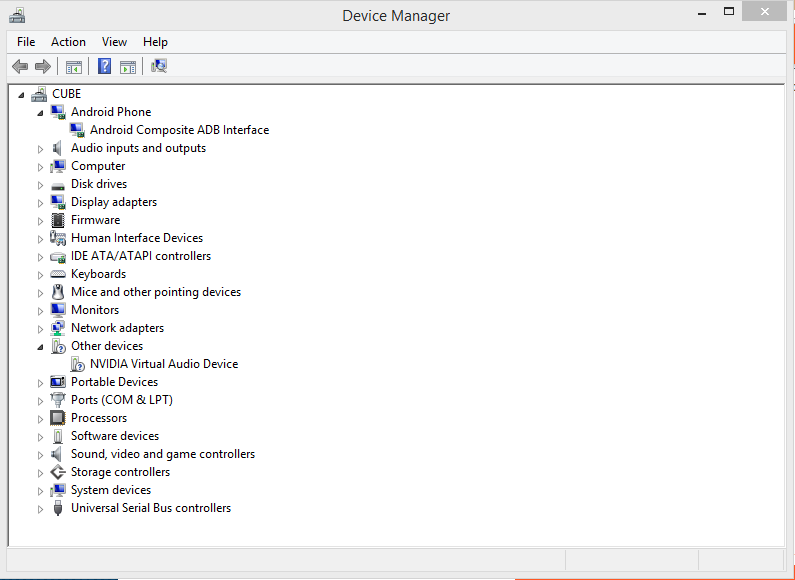Open the Action menu
The width and height of the screenshot is (795, 580).
point(68,42)
